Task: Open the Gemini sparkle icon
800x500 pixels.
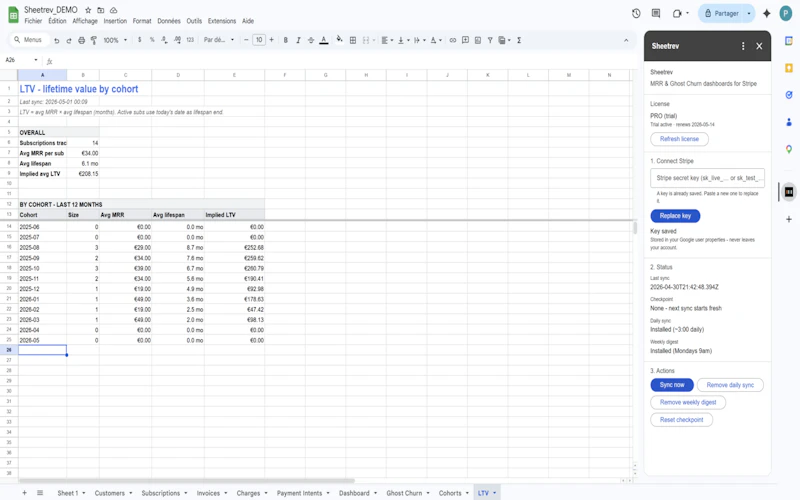Action: pos(766,14)
